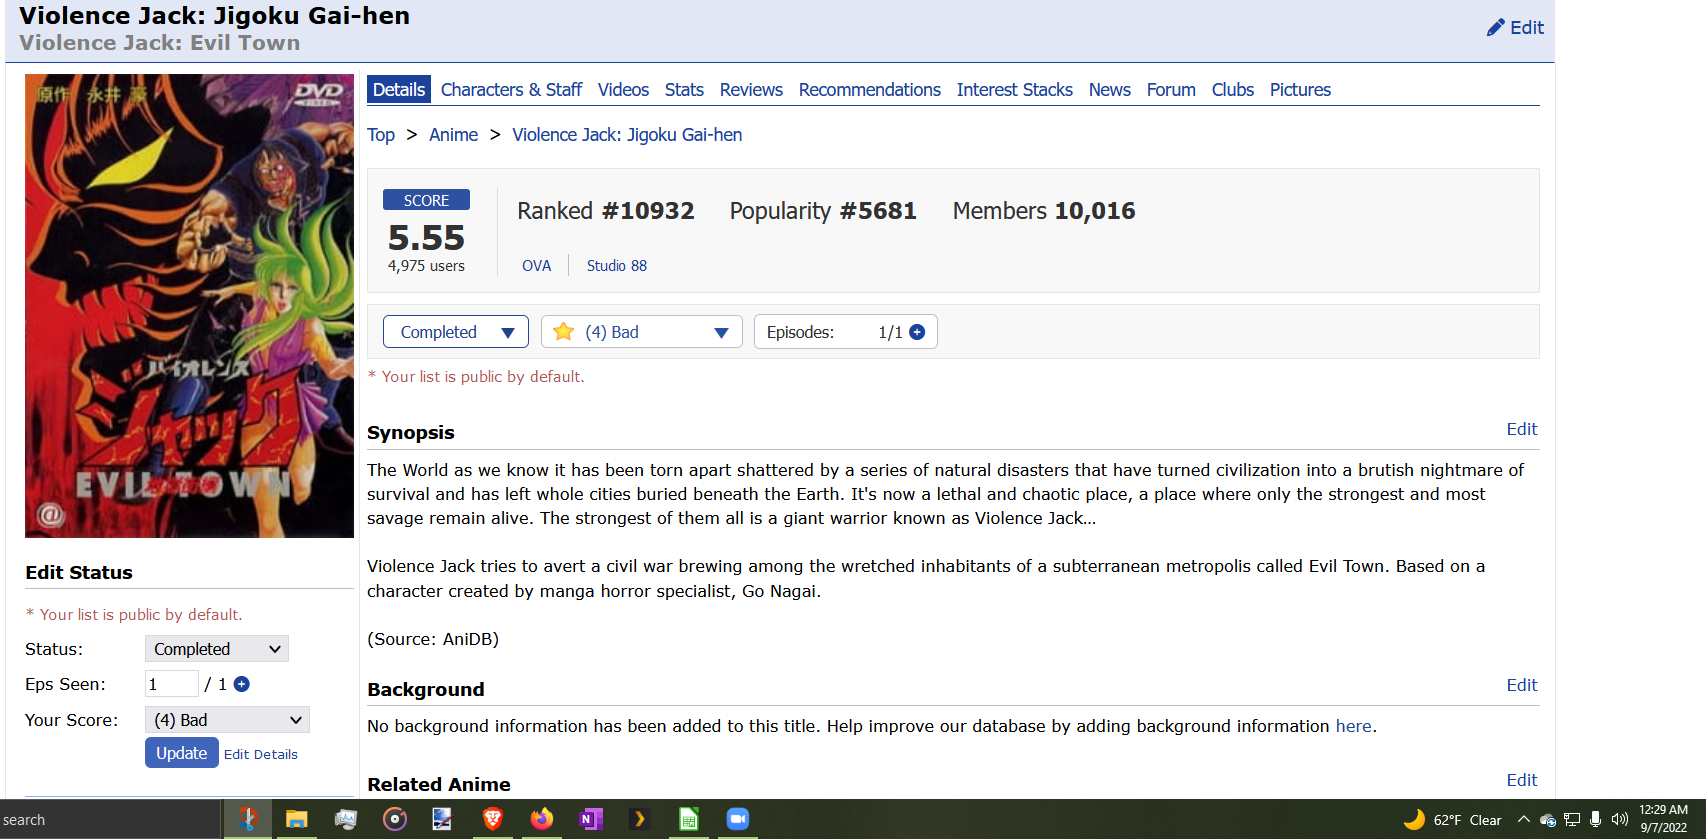Open the weather widget showing 62°F Clear
The height and width of the screenshot is (839, 1706).
click(x=1452, y=820)
